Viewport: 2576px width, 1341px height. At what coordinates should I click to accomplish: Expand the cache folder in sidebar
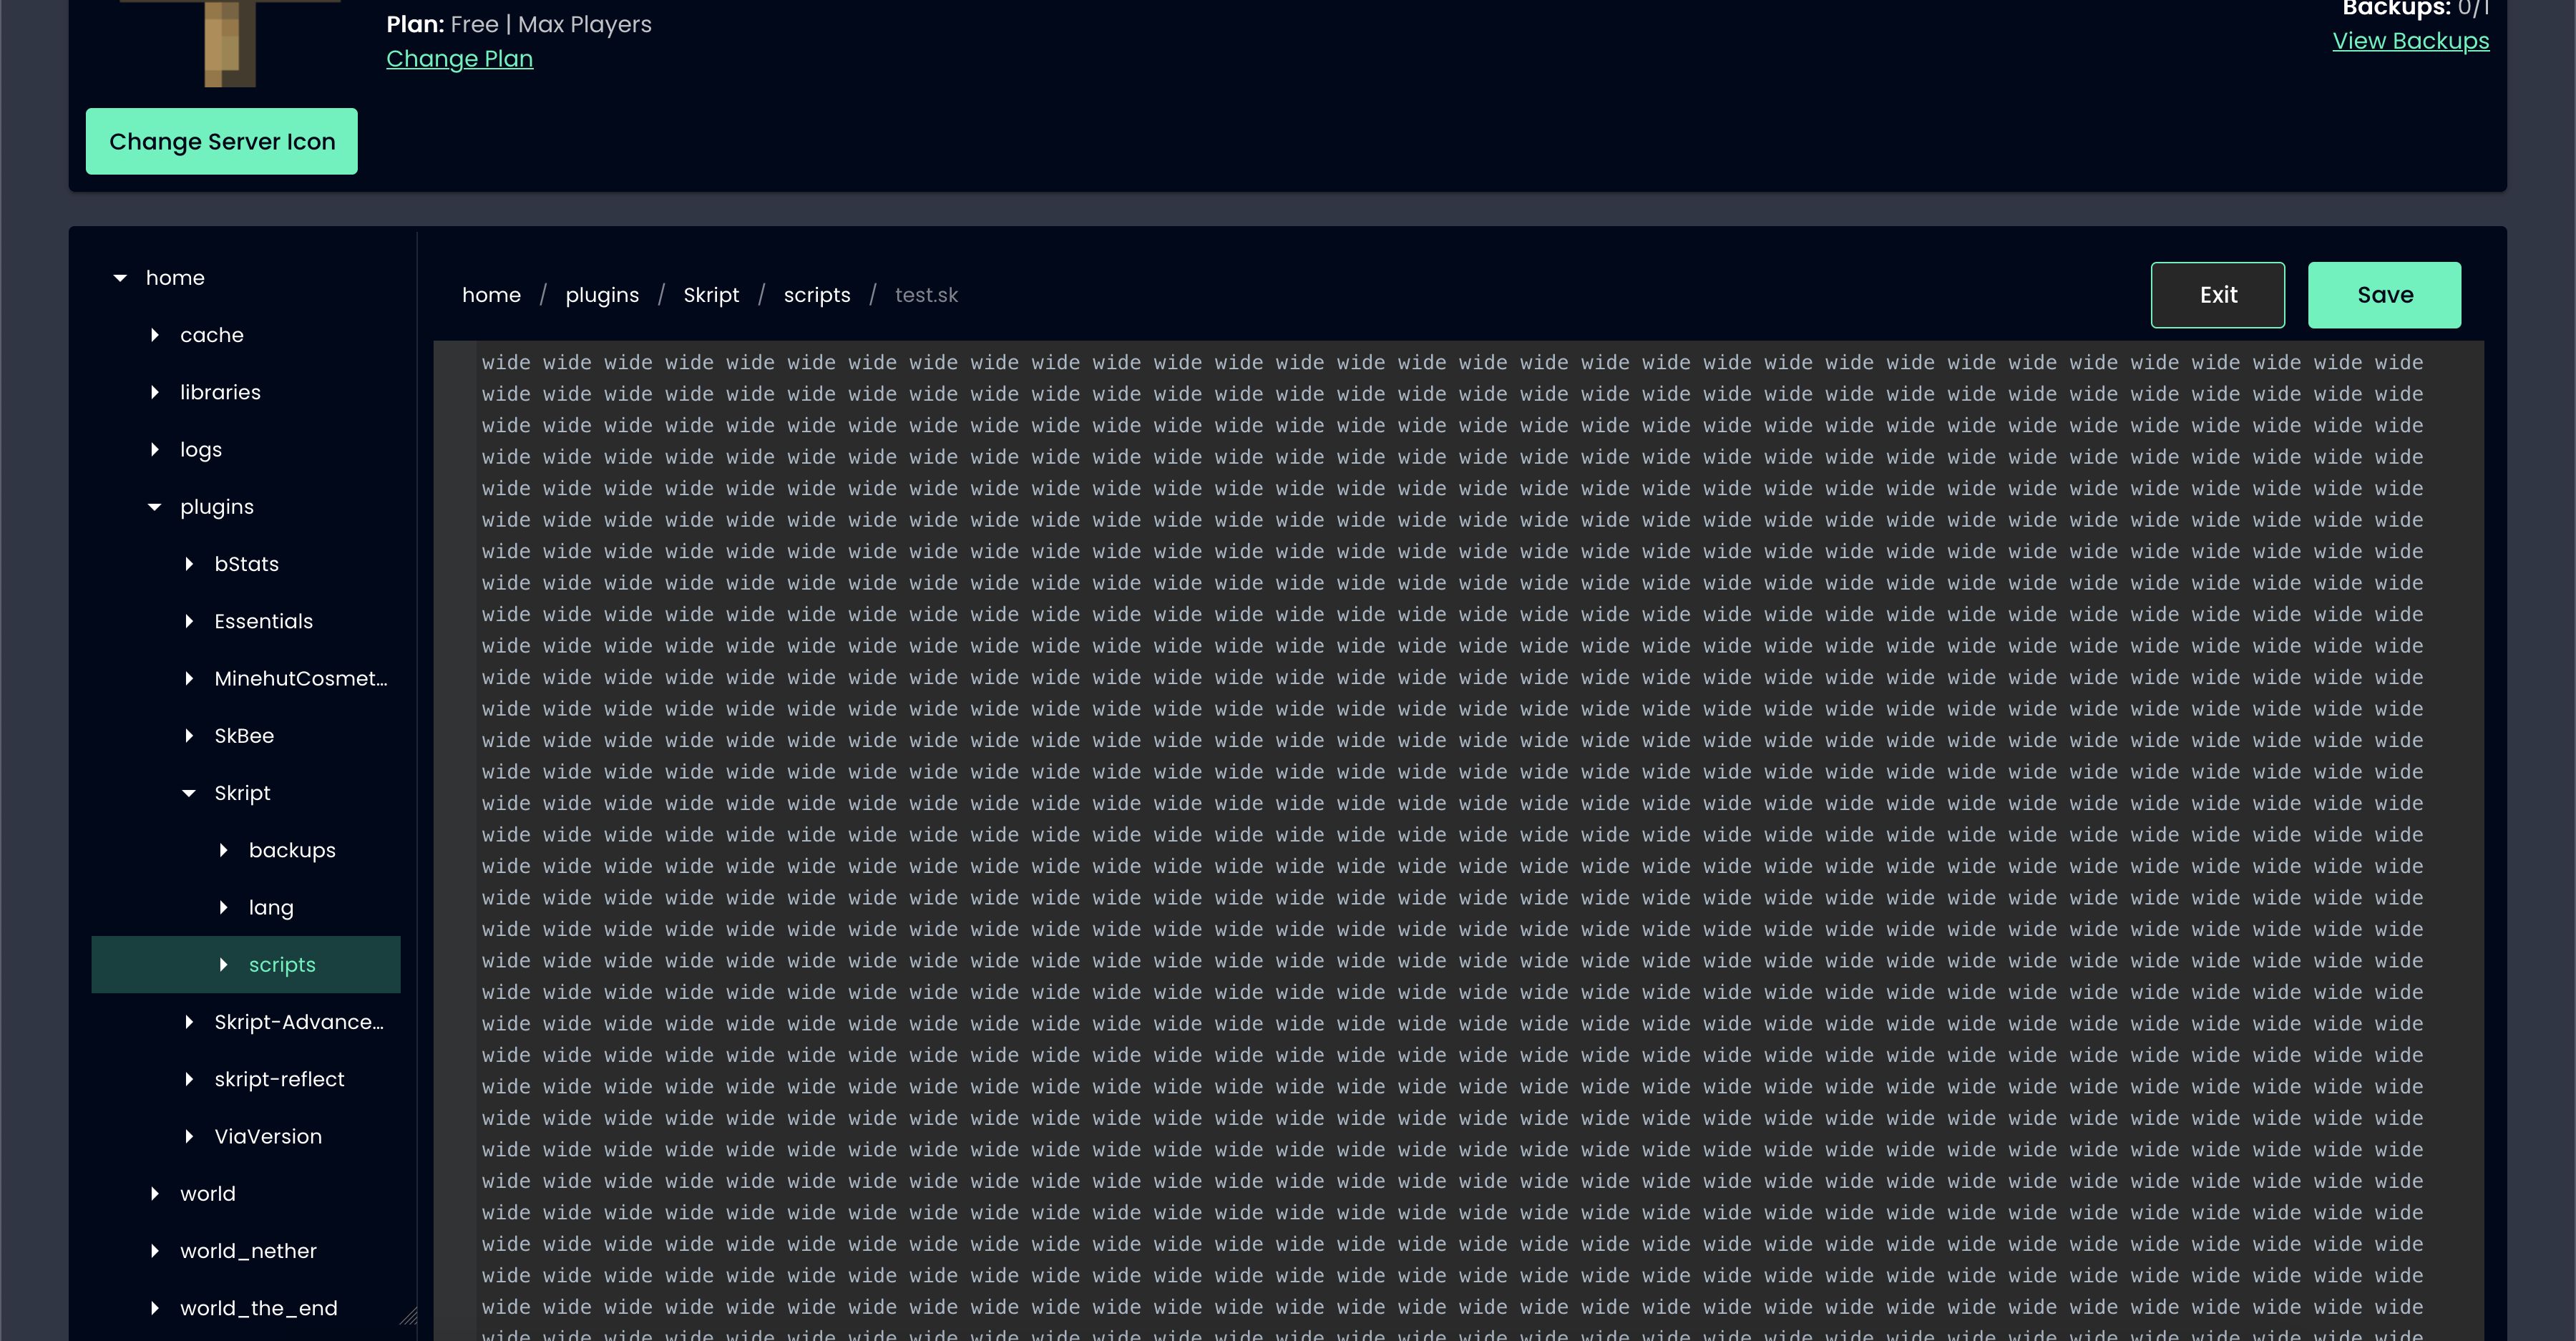point(155,334)
